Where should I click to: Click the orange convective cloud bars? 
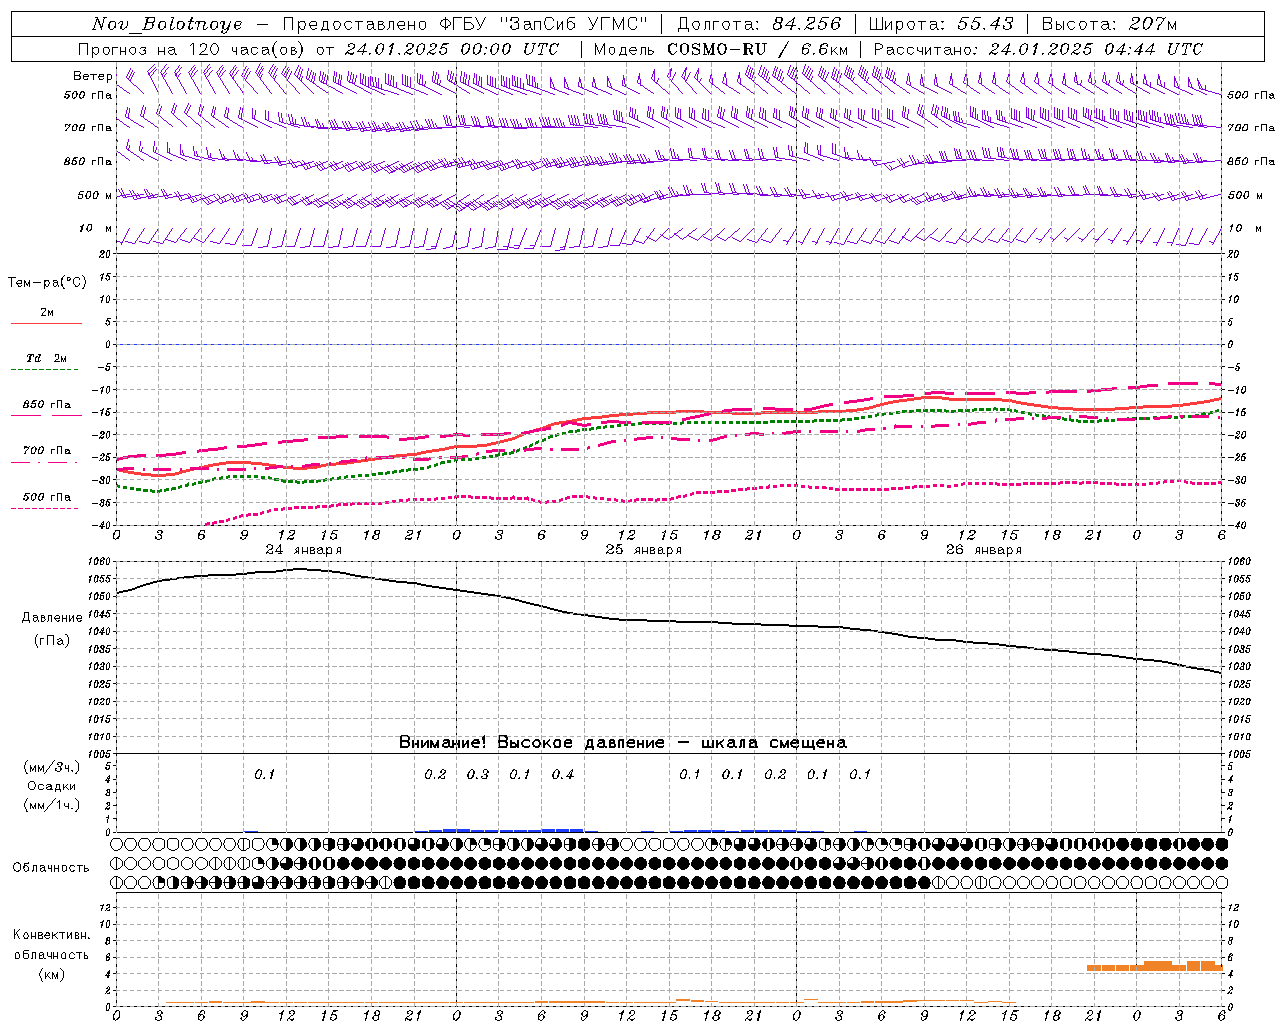point(1154,966)
